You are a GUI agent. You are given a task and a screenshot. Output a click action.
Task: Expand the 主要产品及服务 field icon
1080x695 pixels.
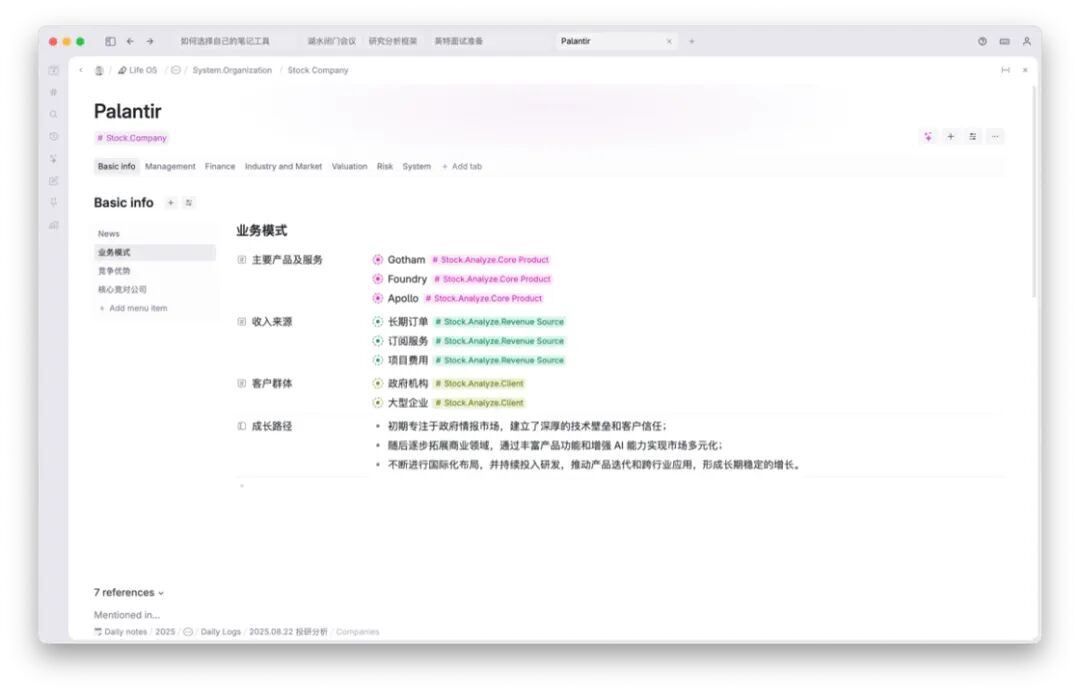(242, 260)
